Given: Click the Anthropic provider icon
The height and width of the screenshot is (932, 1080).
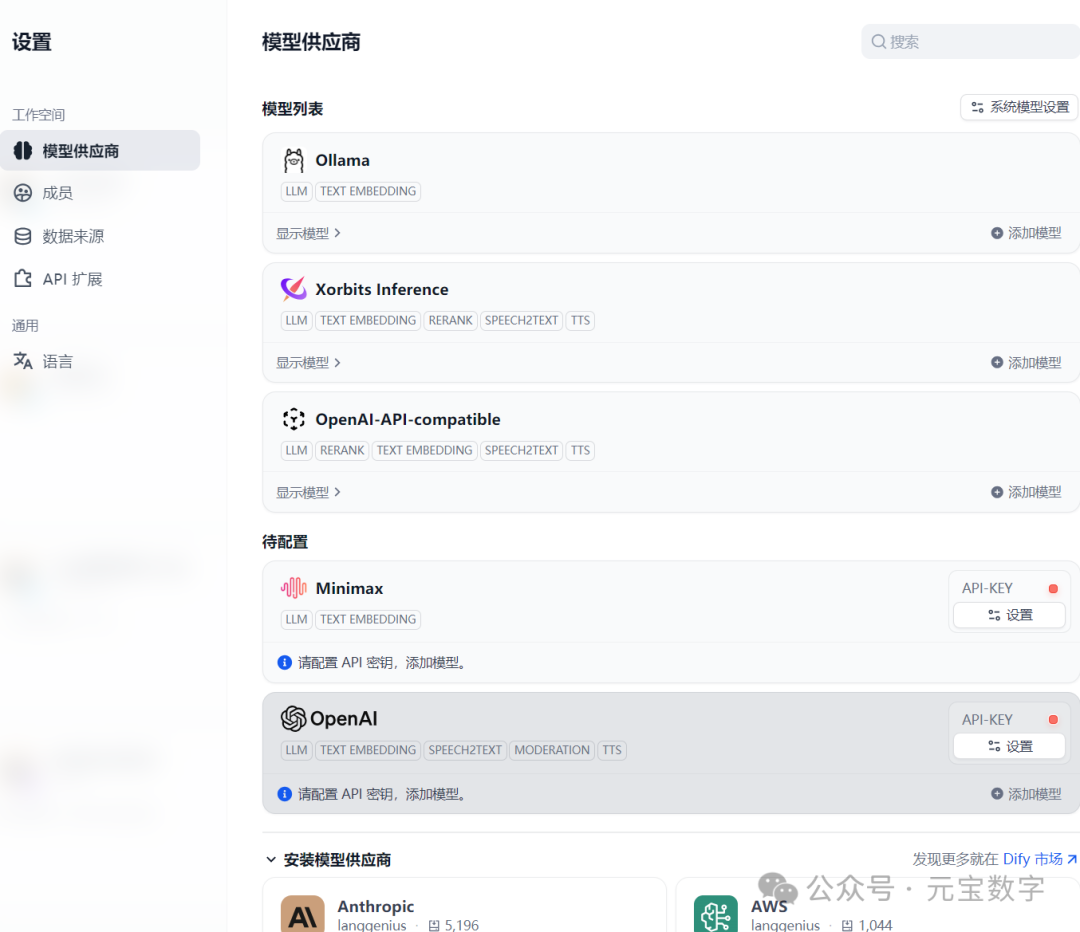Looking at the screenshot, I should pyautogui.click(x=302, y=914).
